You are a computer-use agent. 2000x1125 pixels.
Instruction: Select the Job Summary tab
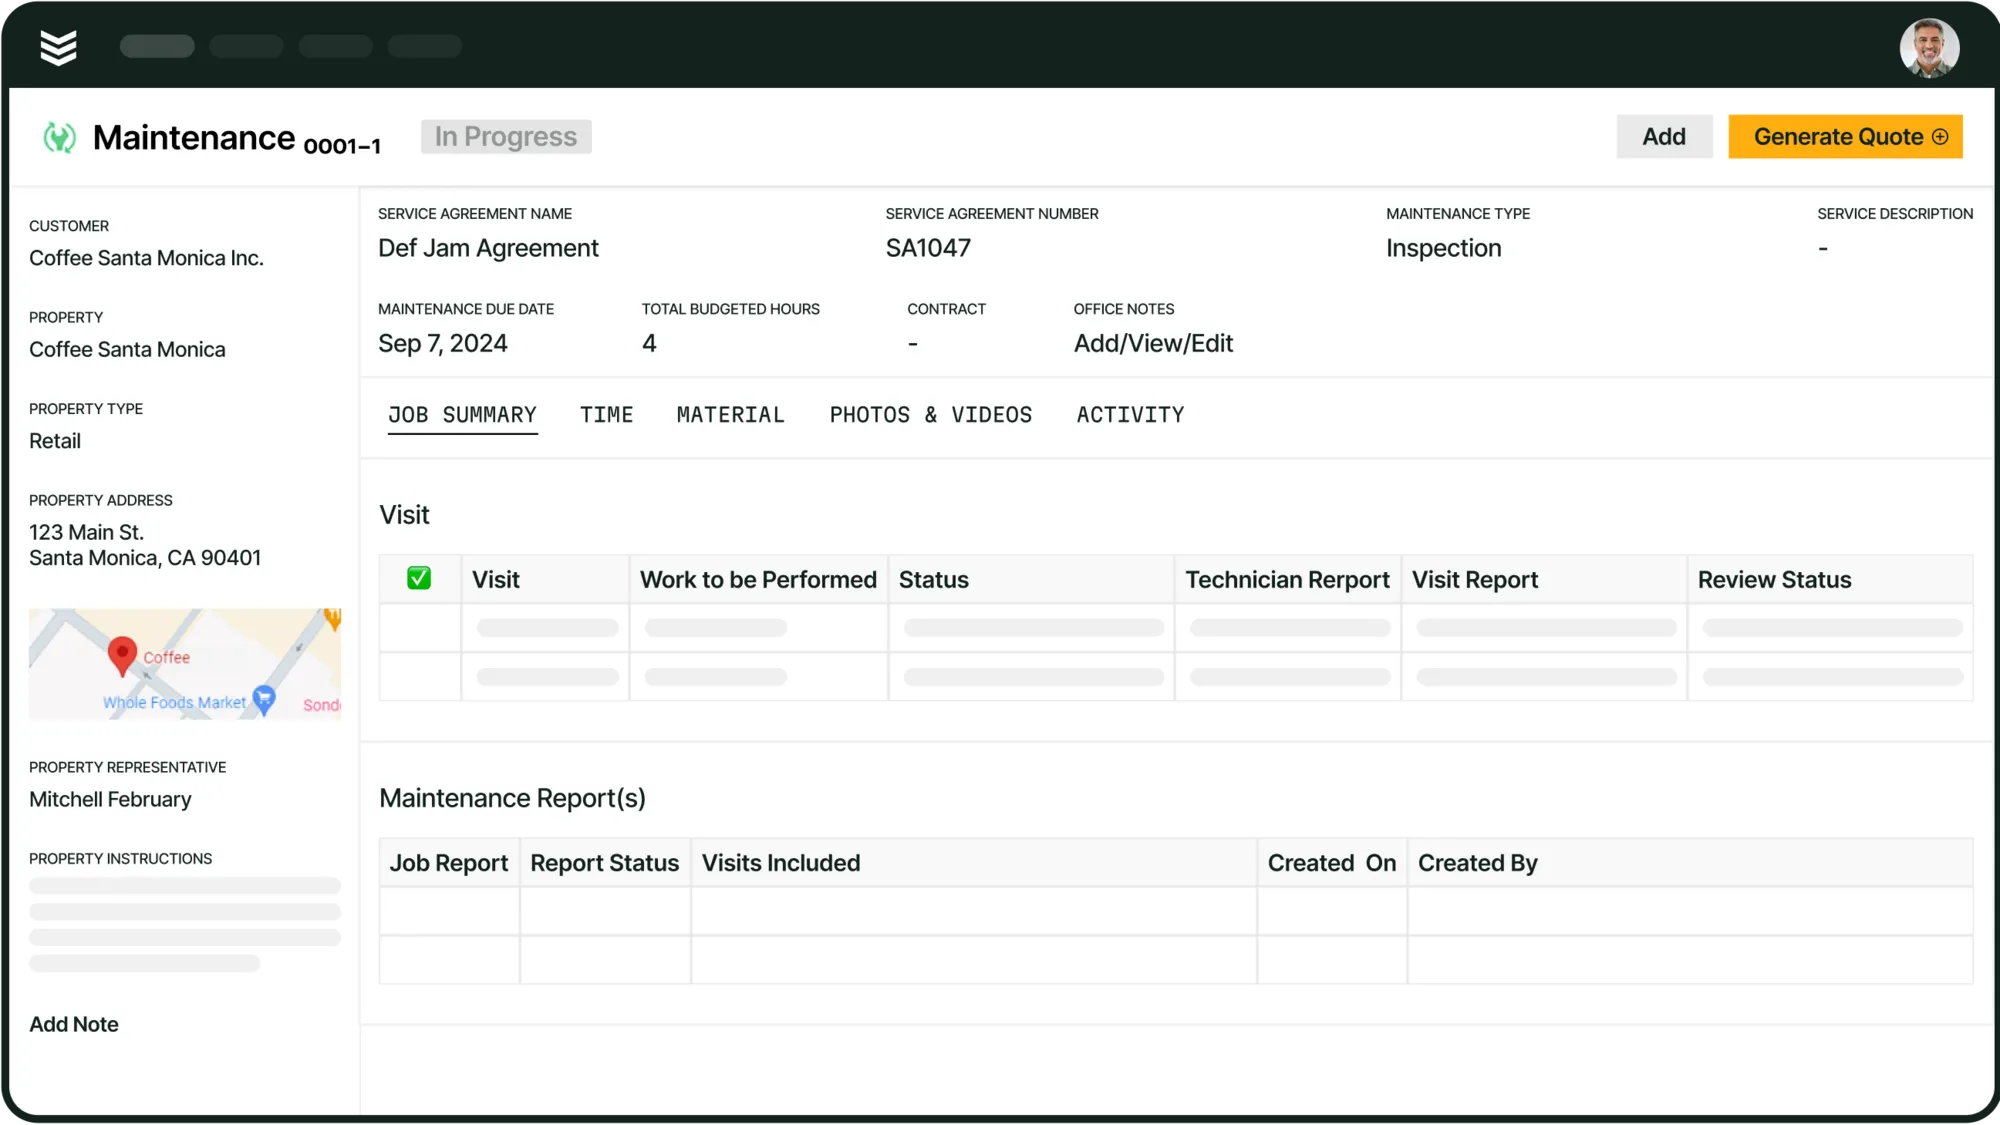point(462,415)
